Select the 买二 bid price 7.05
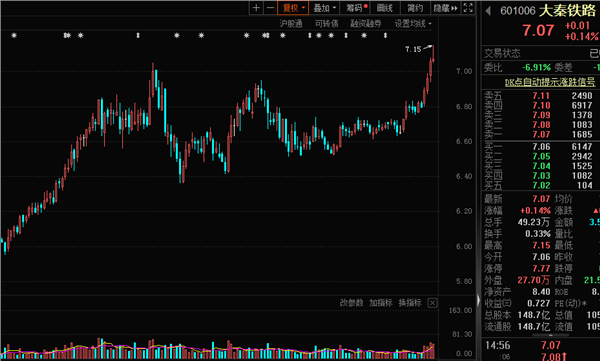The width and height of the screenshot is (600, 361). coord(541,156)
